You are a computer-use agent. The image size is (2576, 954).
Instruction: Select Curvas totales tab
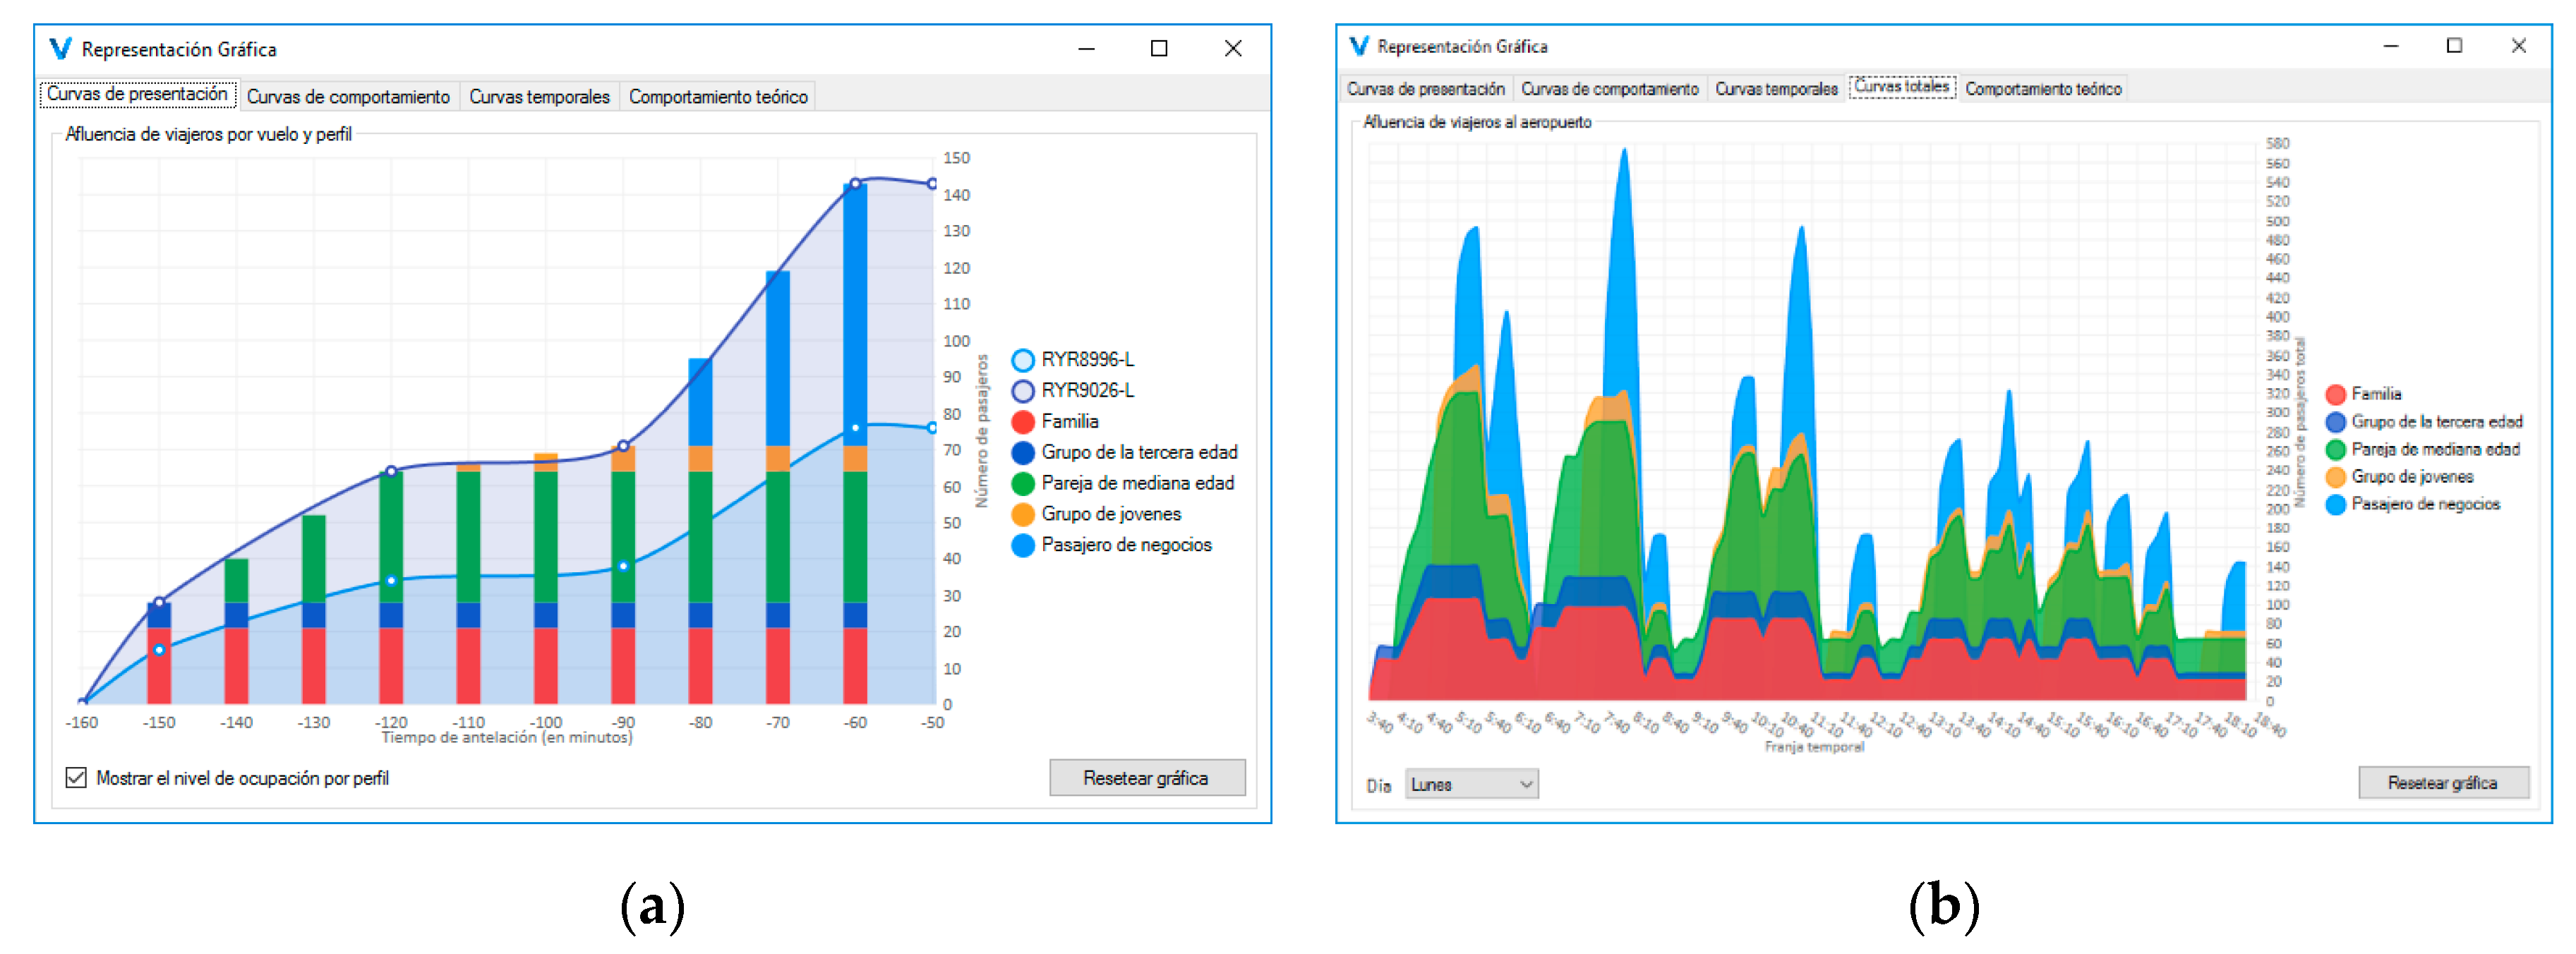click(1901, 87)
